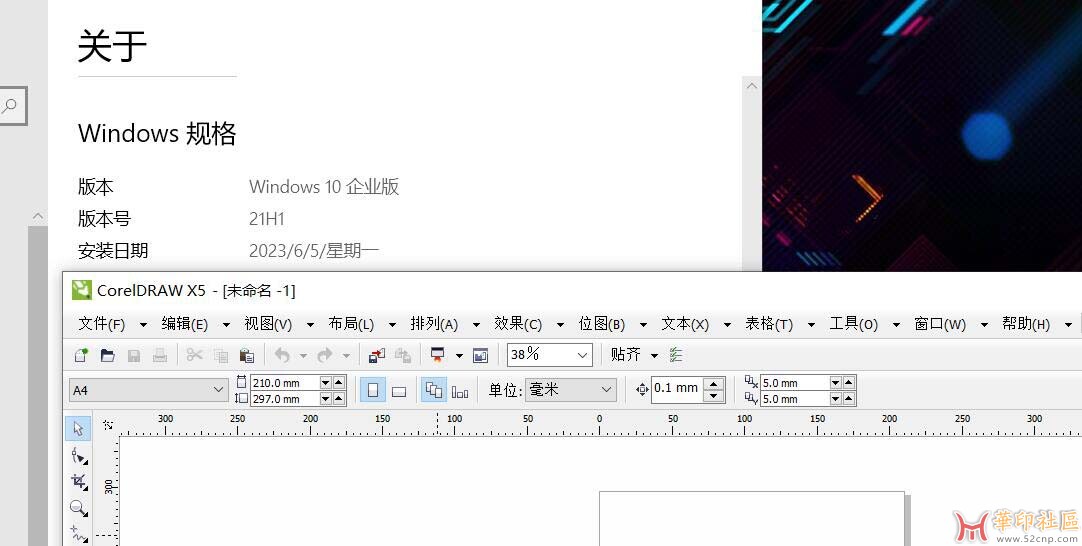Open the 表格(T) menu
1082x546 pixels.
[769, 324]
